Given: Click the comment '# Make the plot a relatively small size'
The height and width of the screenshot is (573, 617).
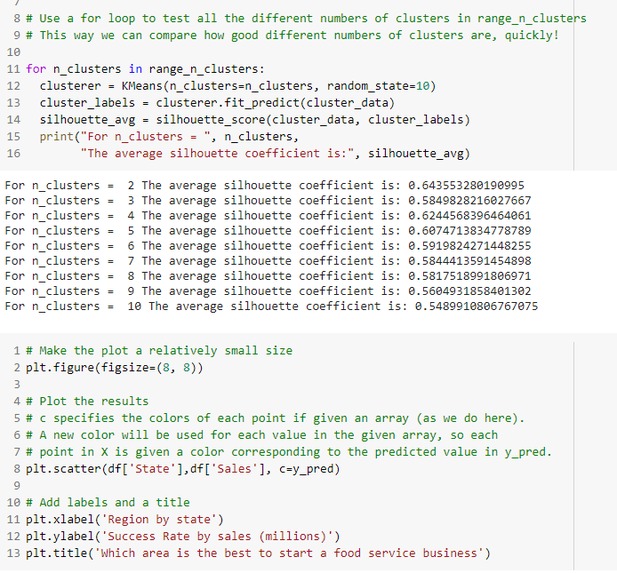Looking at the screenshot, I should point(159,351).
